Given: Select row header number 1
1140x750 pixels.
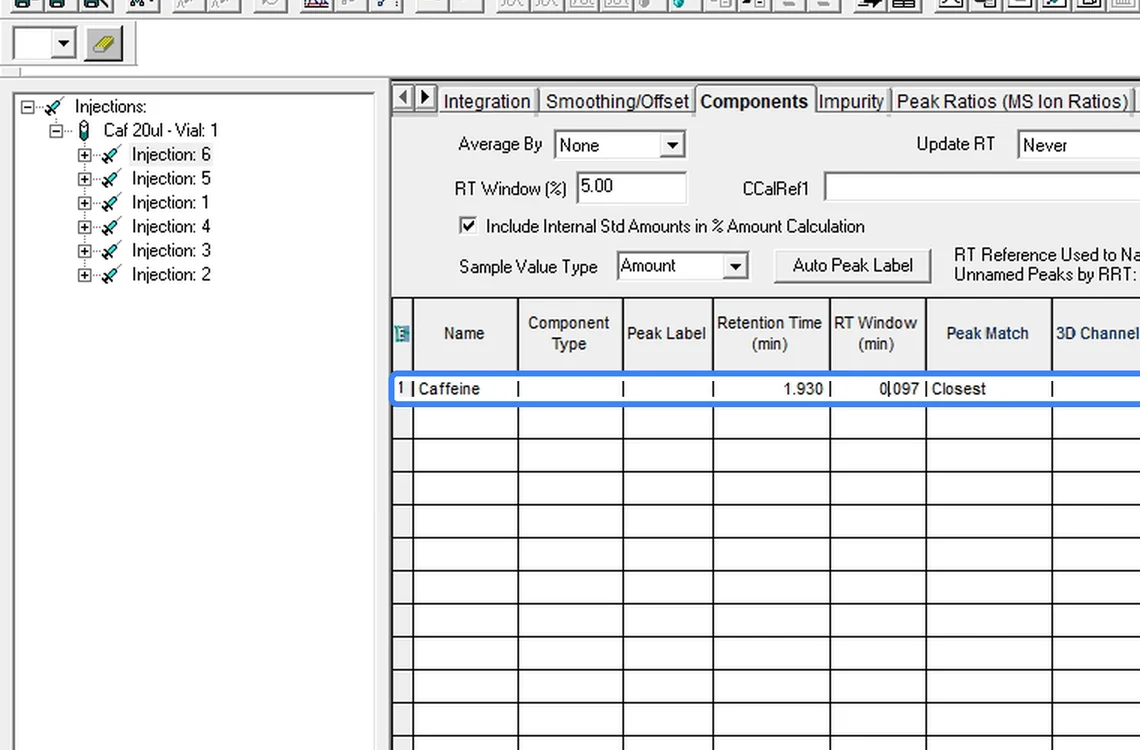Looking at the screenshot, I should [x=401, y=389].
